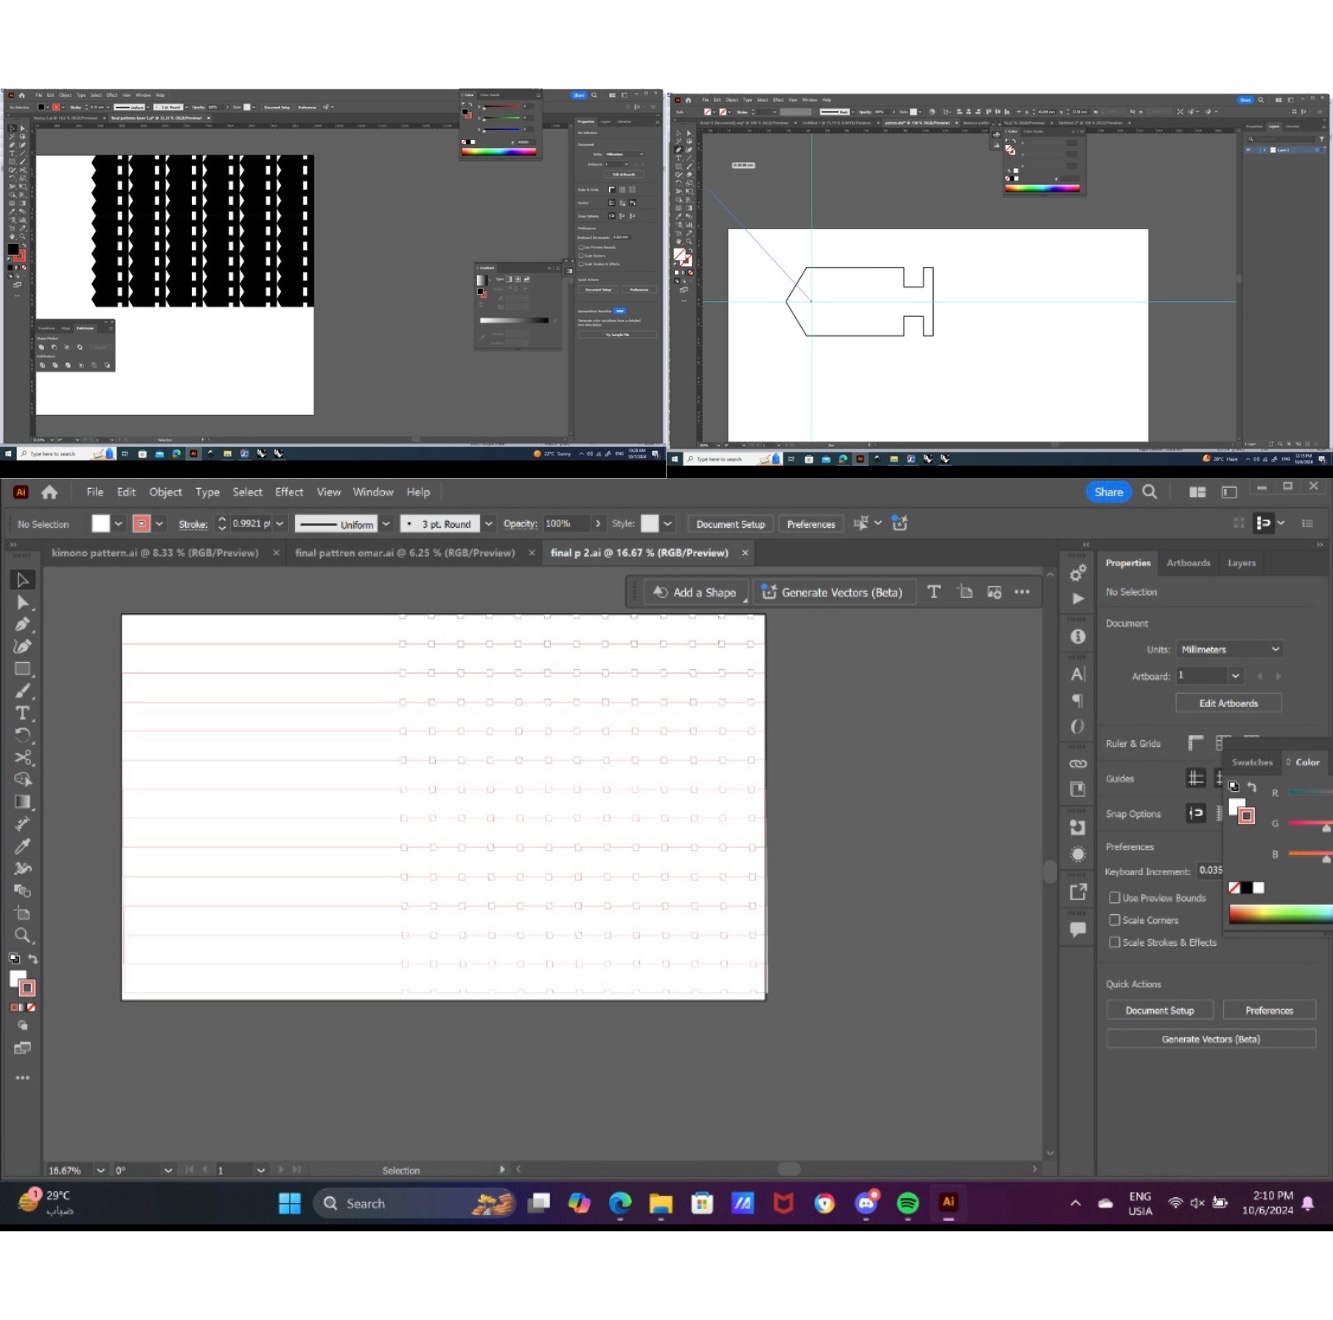Enable Use Preview Bounds checkbox

pyautogui.click(x=1114, y=898)
